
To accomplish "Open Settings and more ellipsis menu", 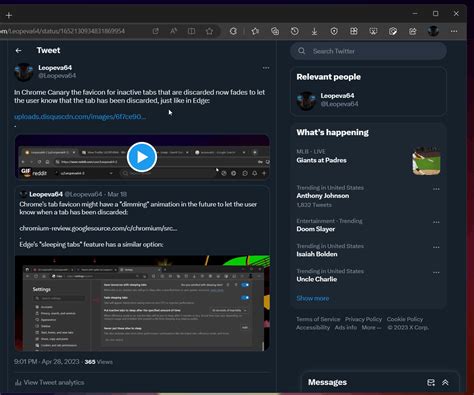I will pyautogui.click(x=454, y=31).
